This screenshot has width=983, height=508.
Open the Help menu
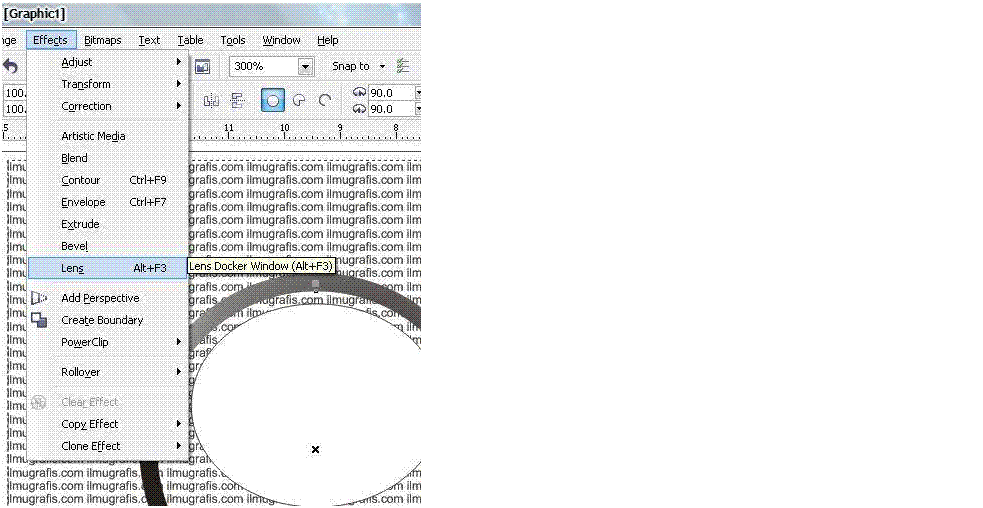[x=327, y=40]
